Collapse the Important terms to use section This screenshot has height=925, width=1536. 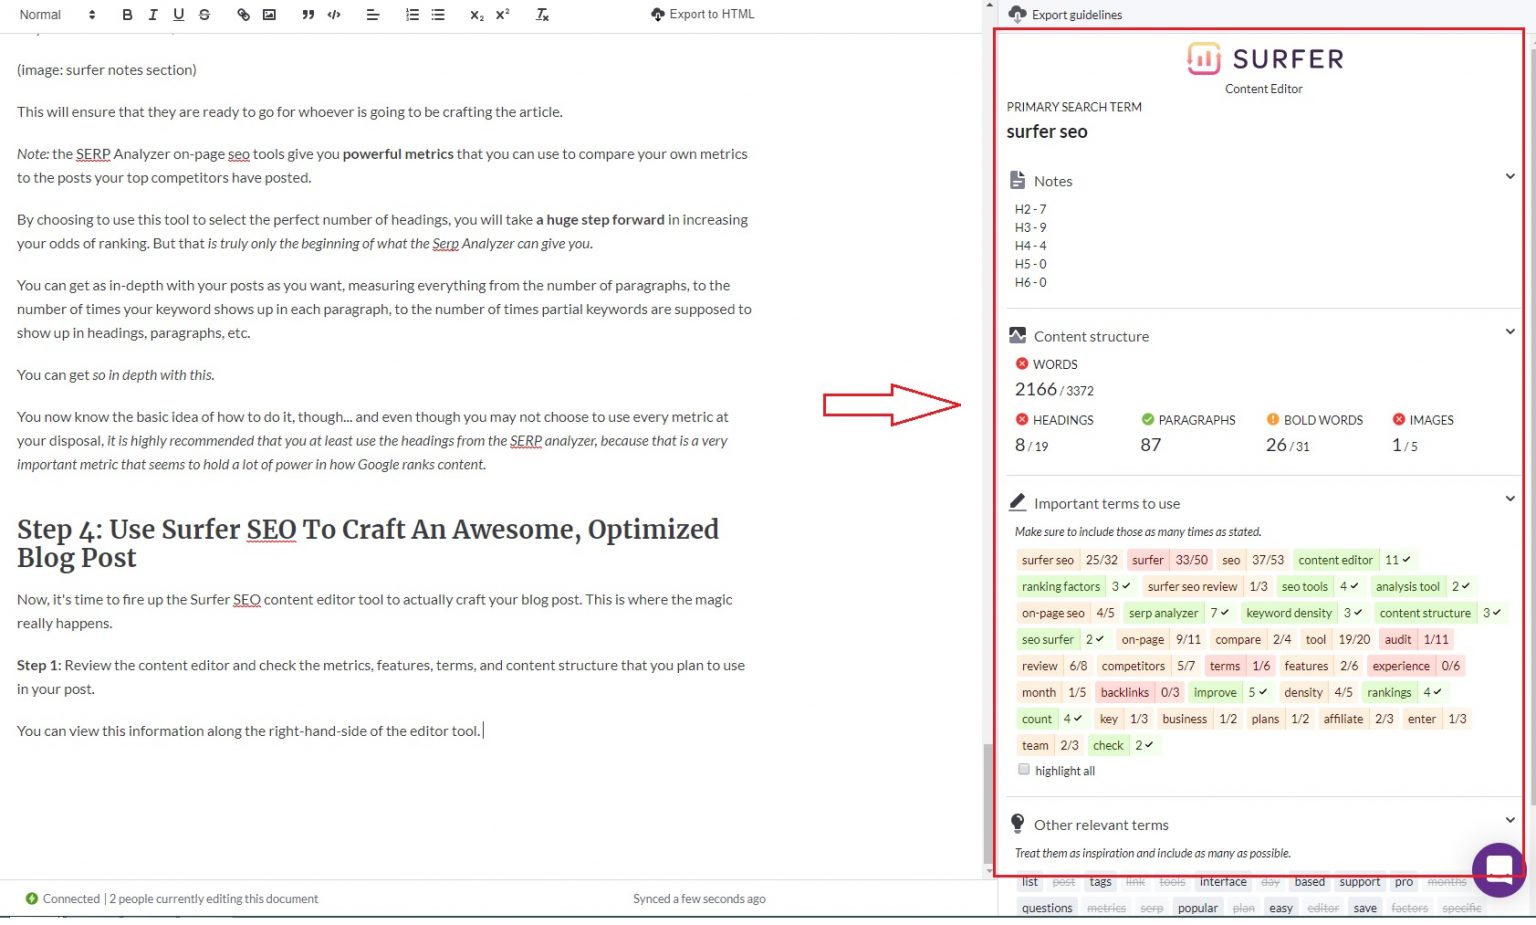[x=1509, y=499]
